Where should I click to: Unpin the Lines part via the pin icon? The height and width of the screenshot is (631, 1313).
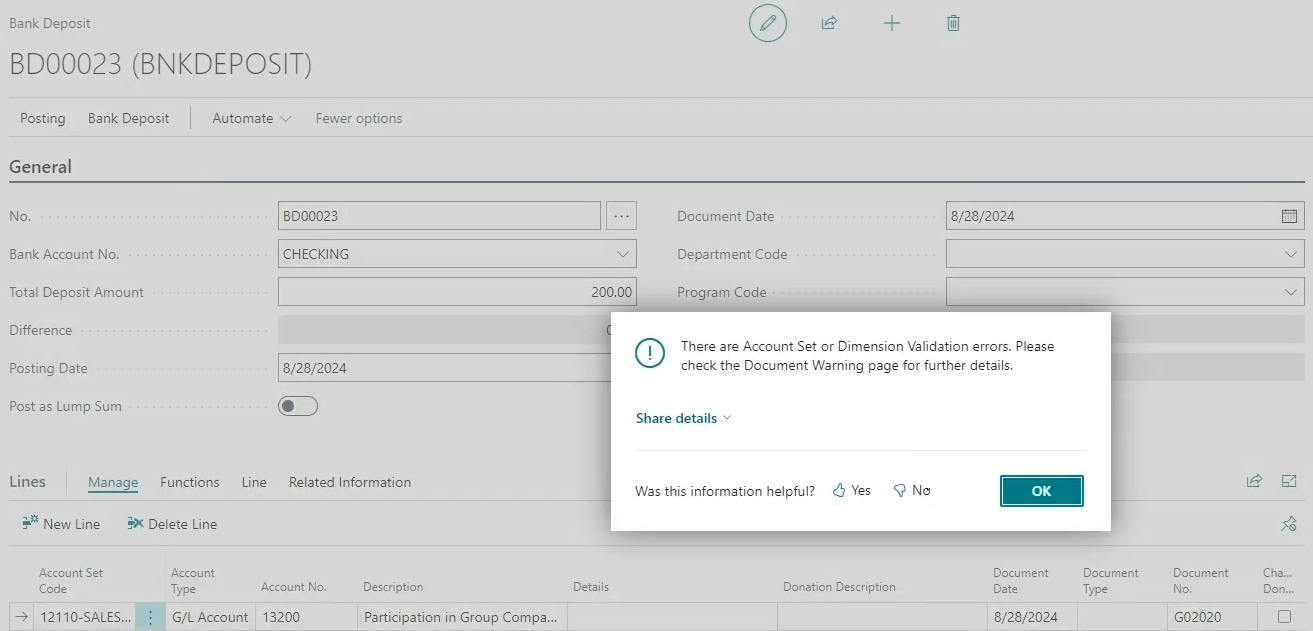click(x=1288, y=523)
